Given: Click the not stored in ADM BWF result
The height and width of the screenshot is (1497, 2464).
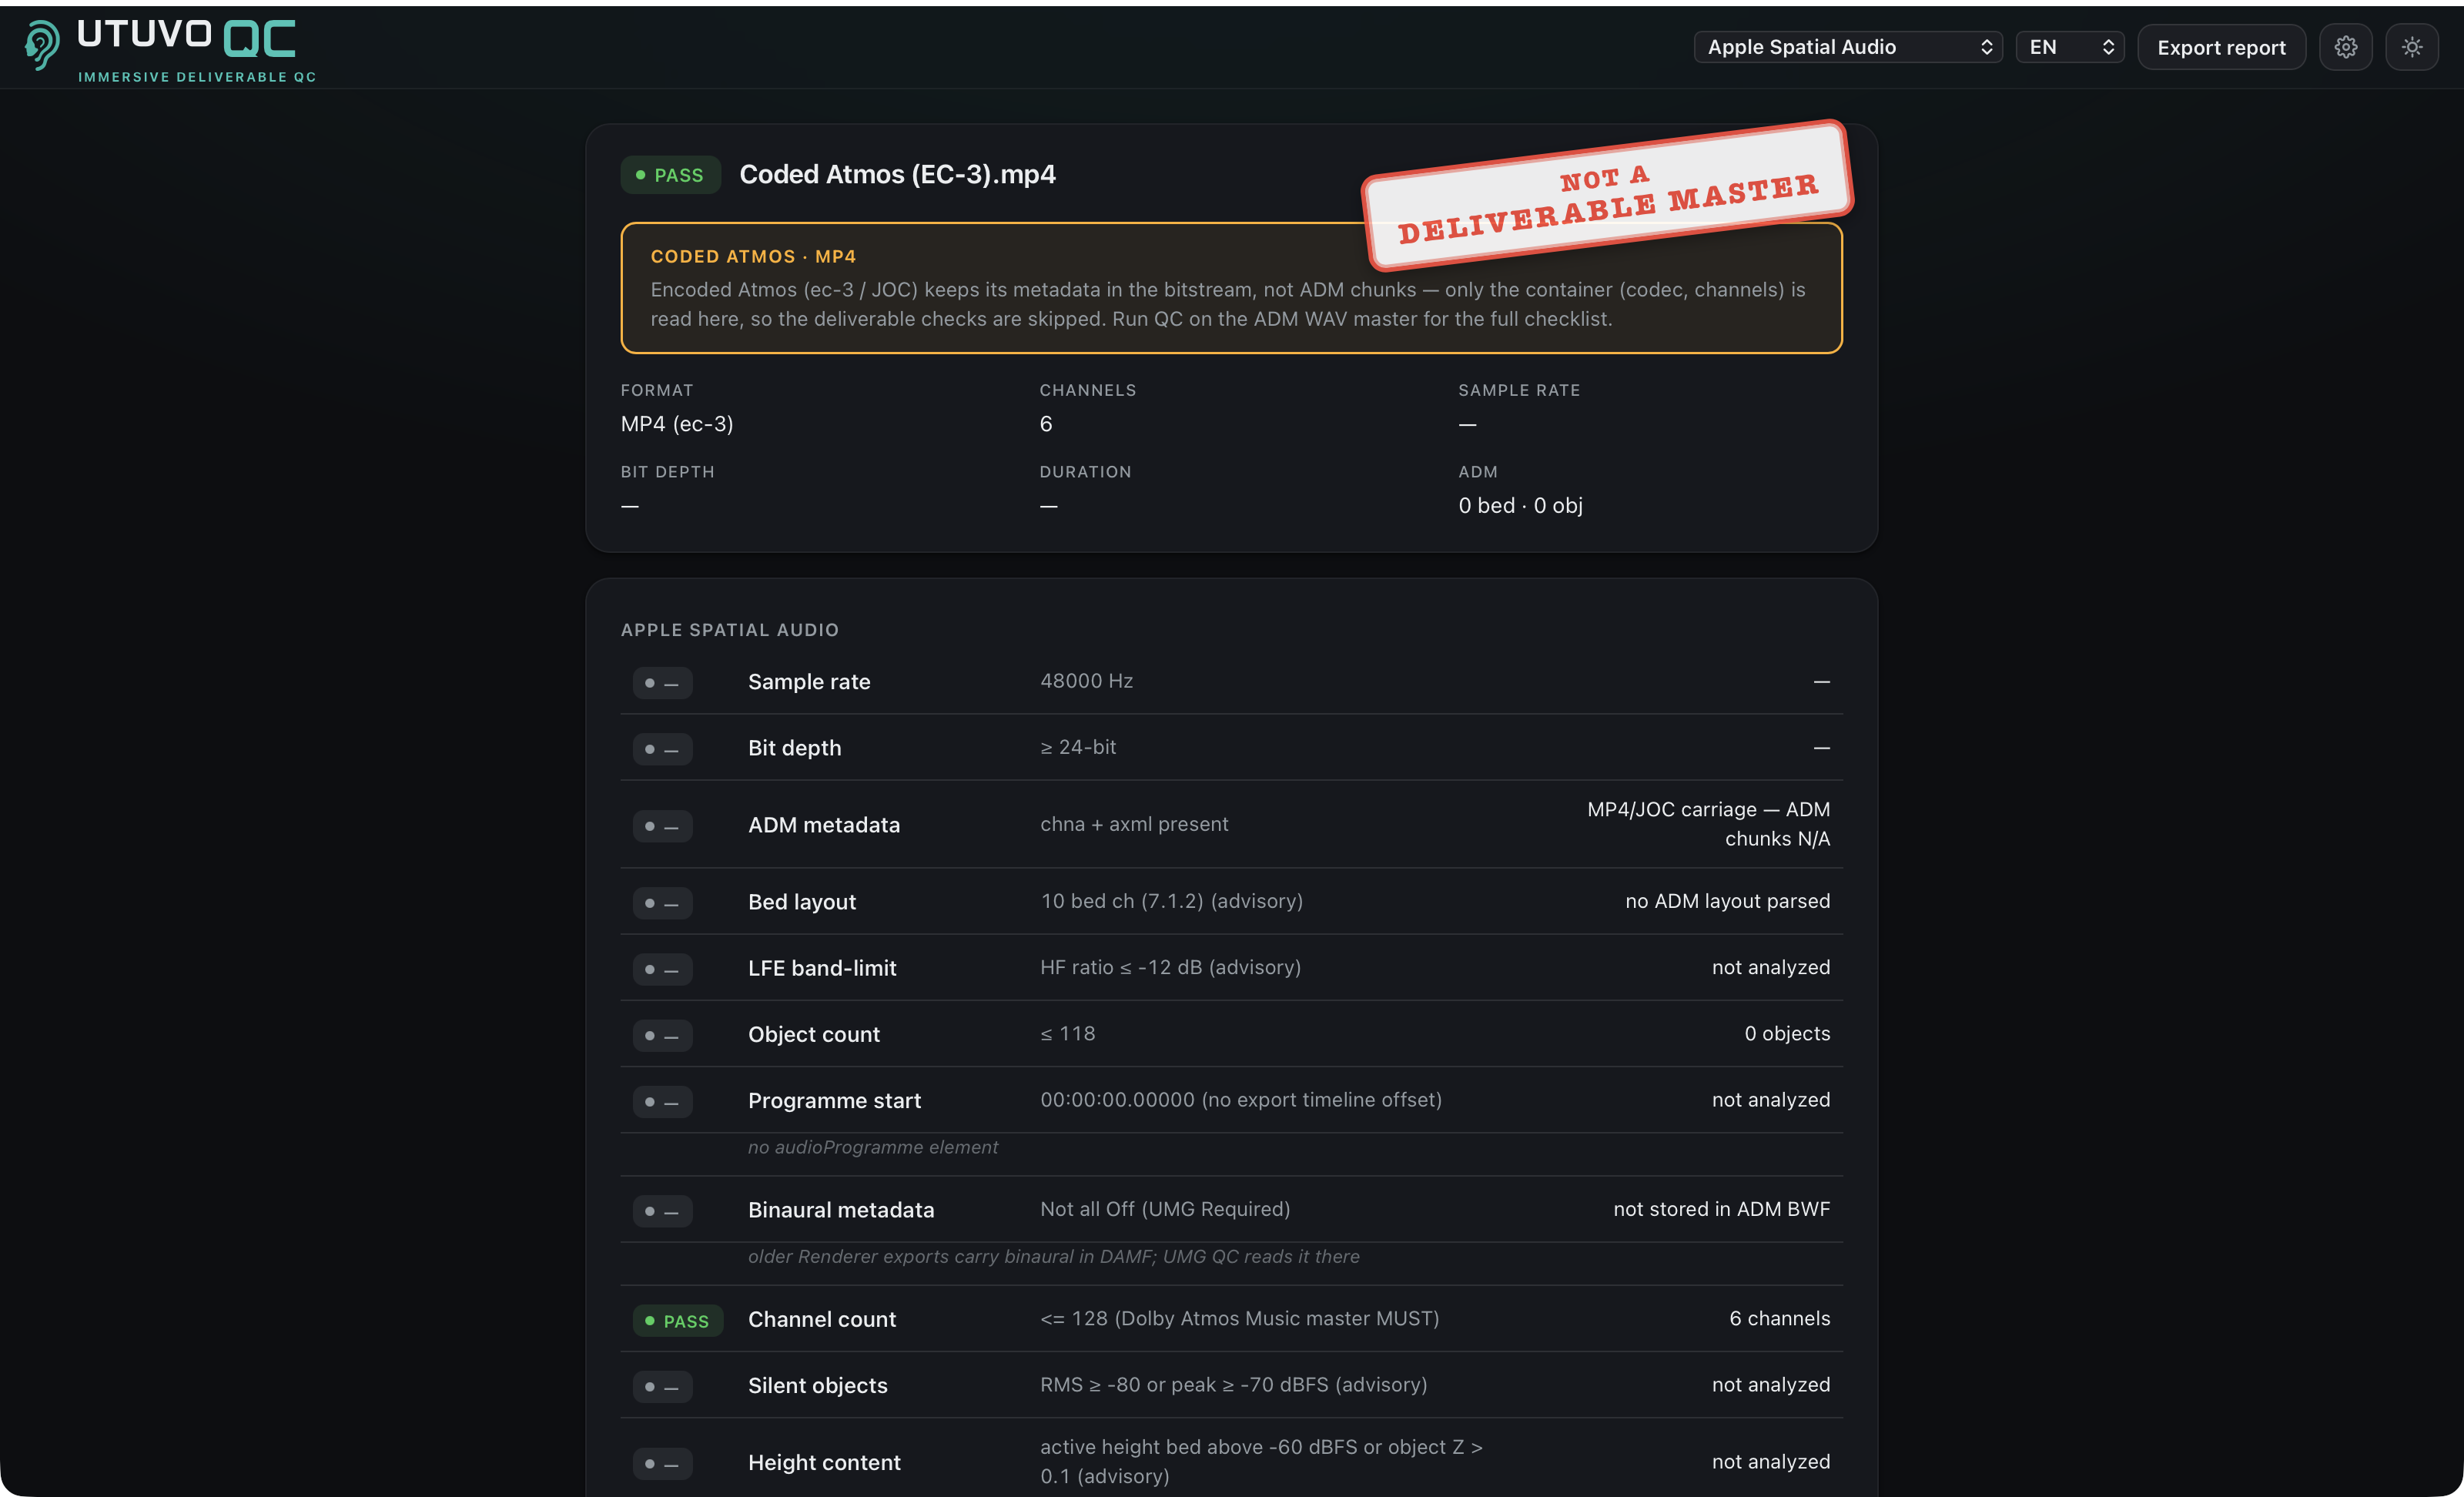Looking at the screenshot, I should pos(1721,1209).
